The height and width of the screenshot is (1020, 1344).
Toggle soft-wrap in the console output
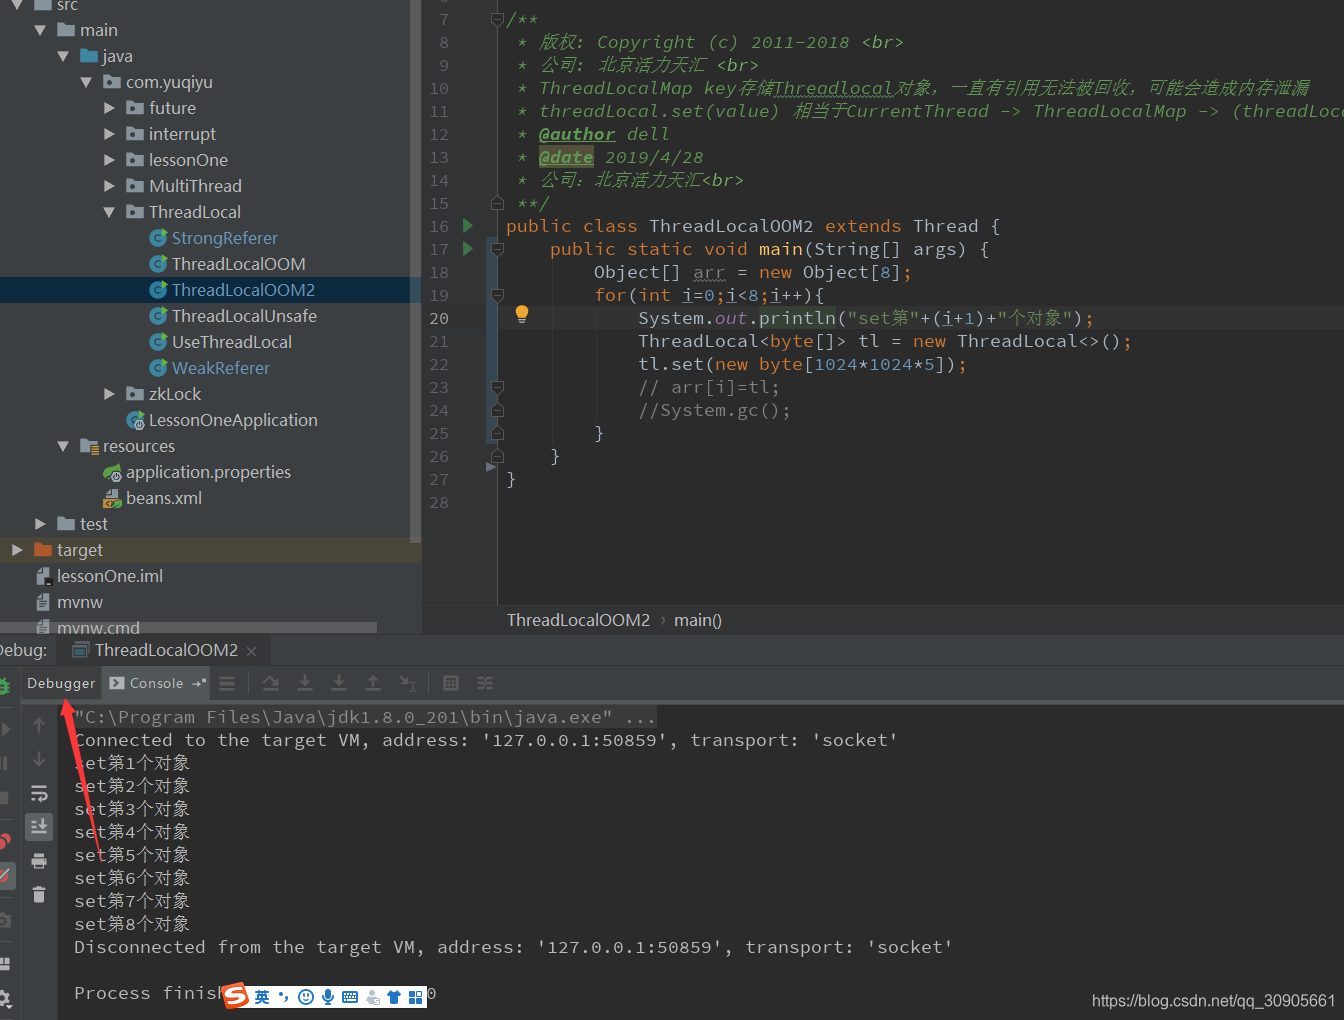click(x=39, y=793)
